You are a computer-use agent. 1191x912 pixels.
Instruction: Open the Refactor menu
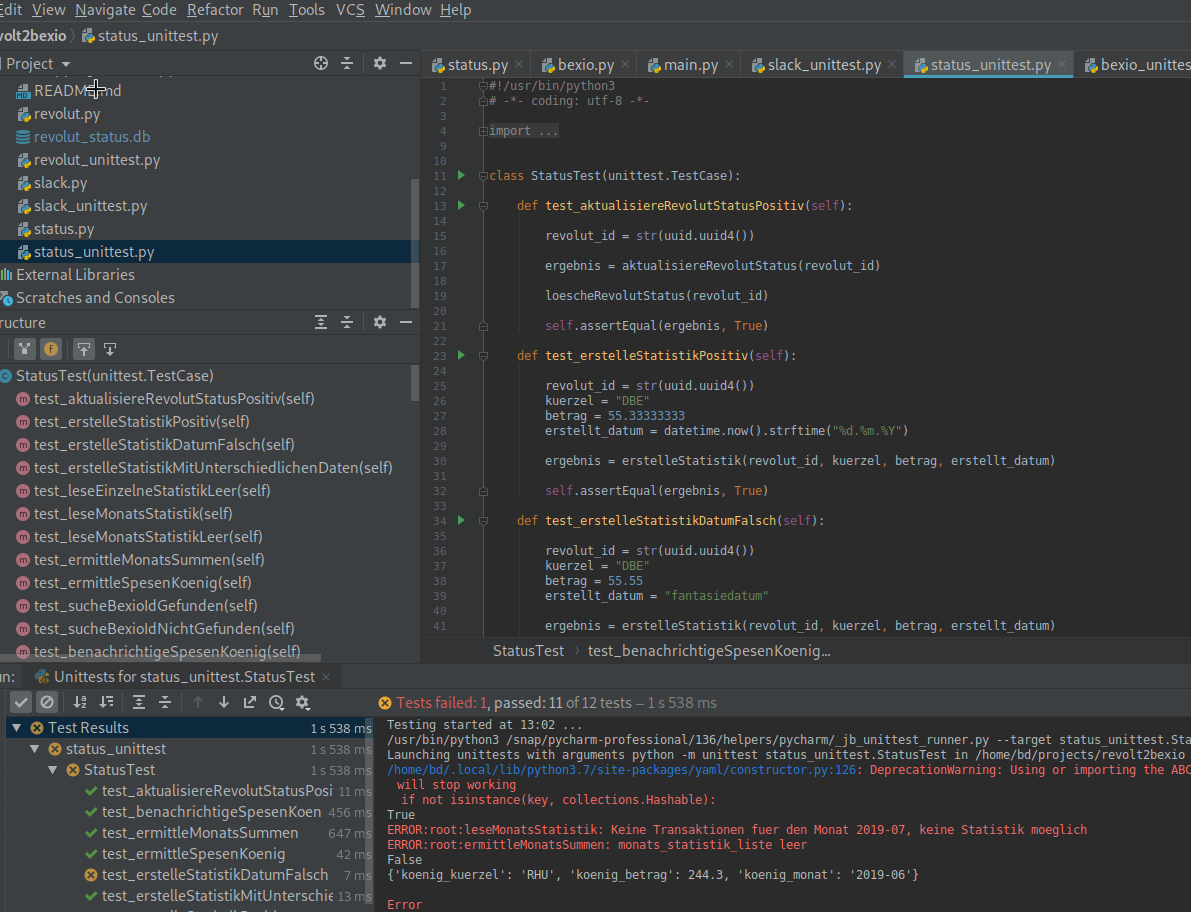click(215, 10)
